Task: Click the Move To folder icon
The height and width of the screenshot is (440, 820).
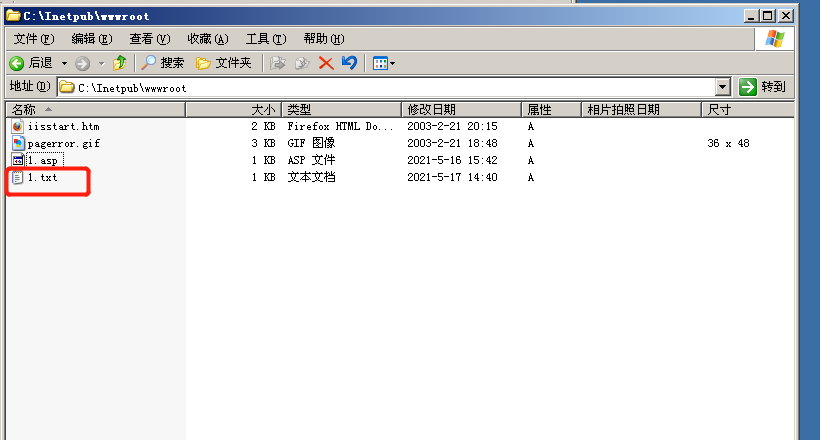Action: (277, 64)
